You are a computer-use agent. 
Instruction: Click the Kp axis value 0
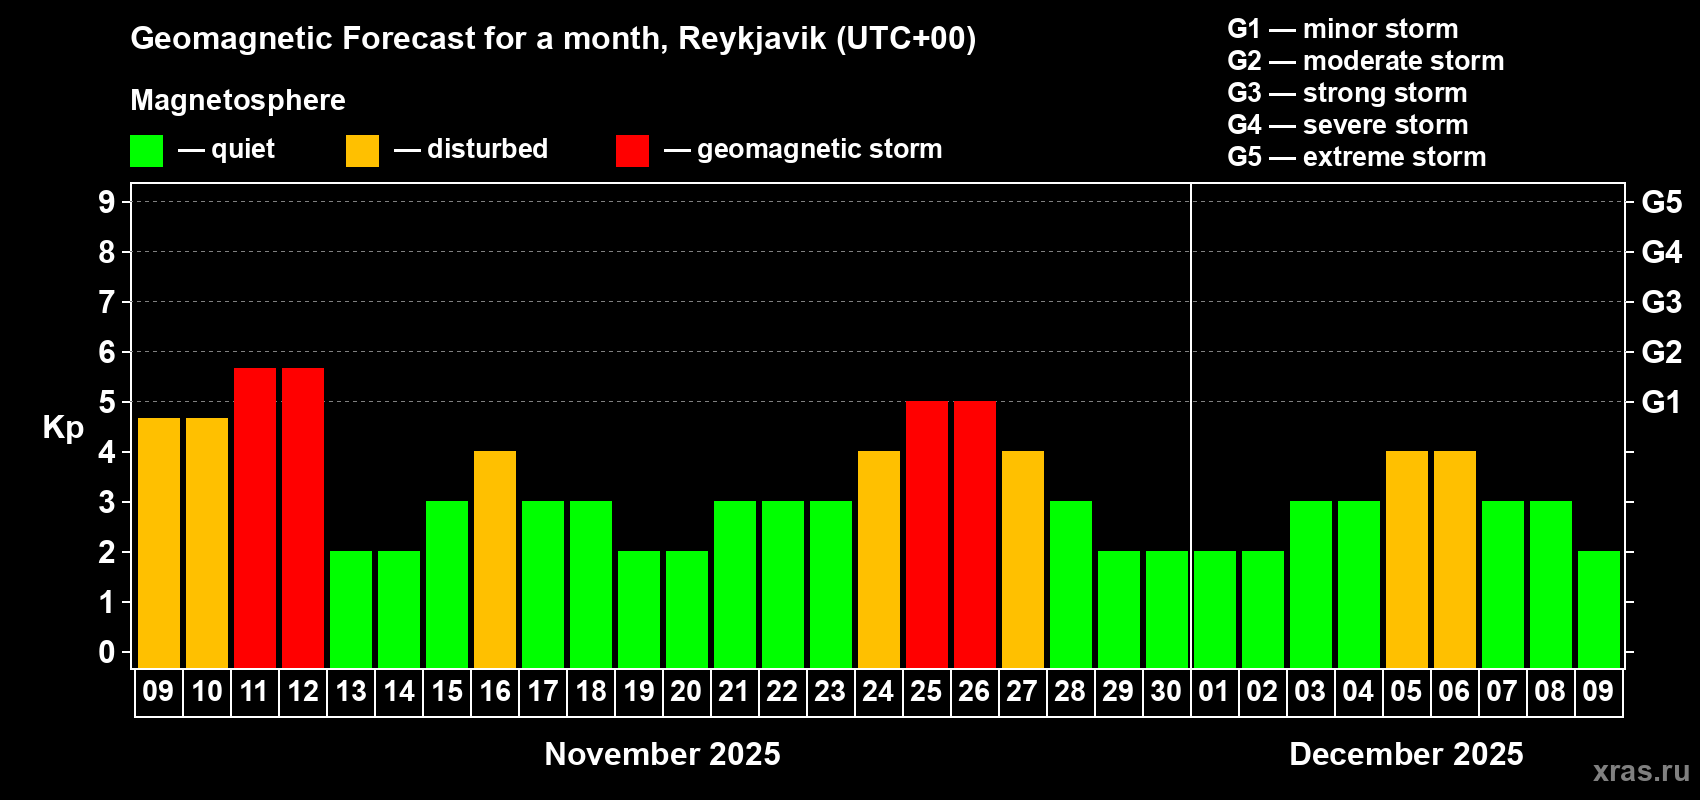(107, 652)
